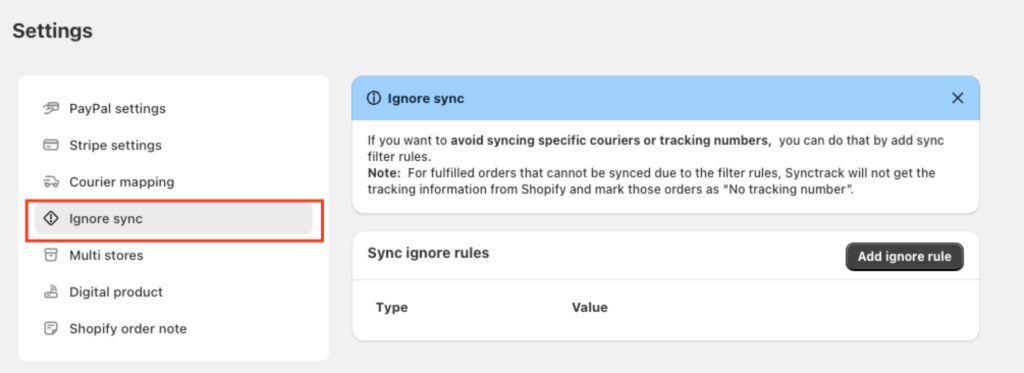1024x373 pixels.
Task: Select the highlighted Ignore sync menu item
Action: (x=174, y=219)
